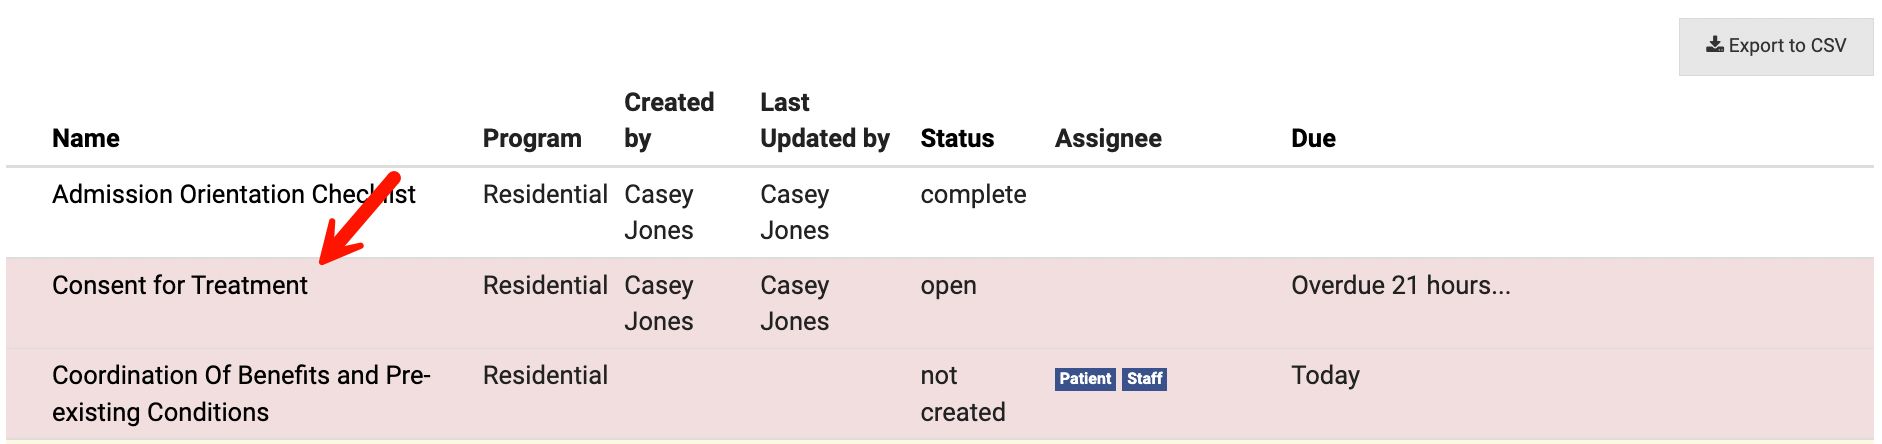The height and width of the screenshot is (444, 1882).
Task: Click the Patient assignee badge
Action: 1085,378
